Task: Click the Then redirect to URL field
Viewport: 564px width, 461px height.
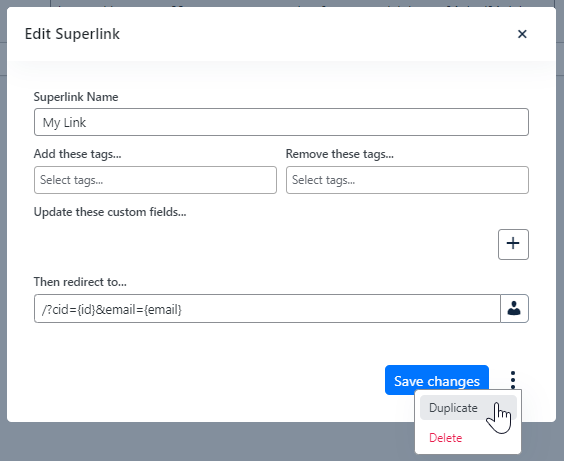Action: point(267,309)
